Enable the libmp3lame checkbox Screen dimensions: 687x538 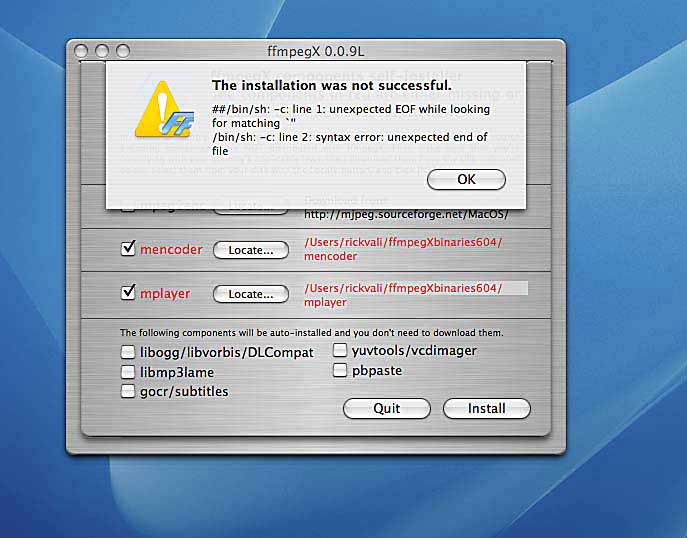[x=128, y=372]
